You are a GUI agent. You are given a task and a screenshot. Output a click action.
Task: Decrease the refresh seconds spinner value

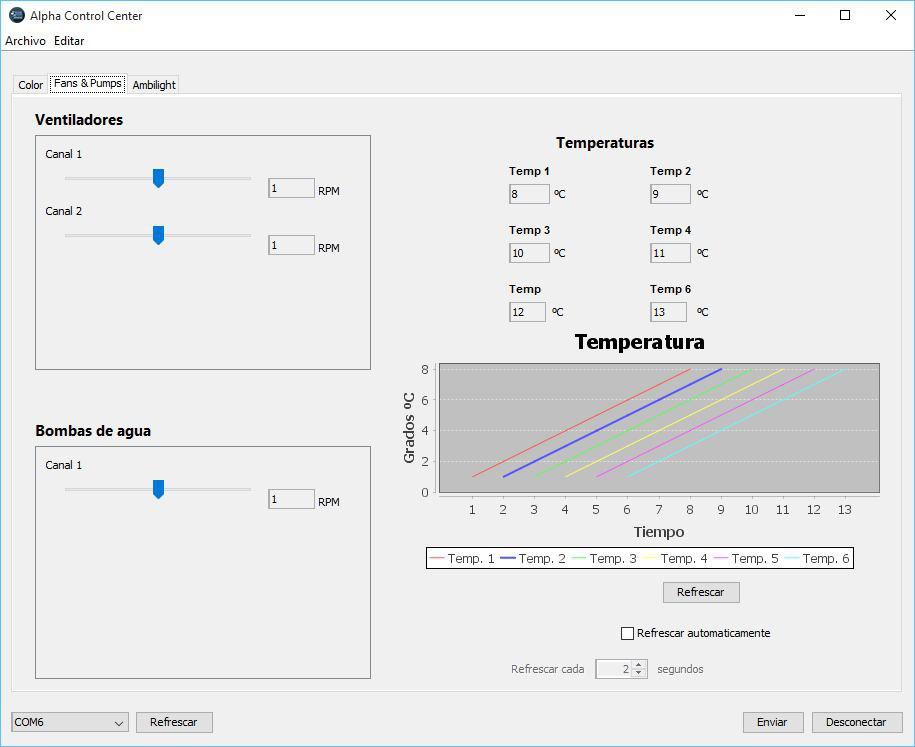click(x=640, y=674)
